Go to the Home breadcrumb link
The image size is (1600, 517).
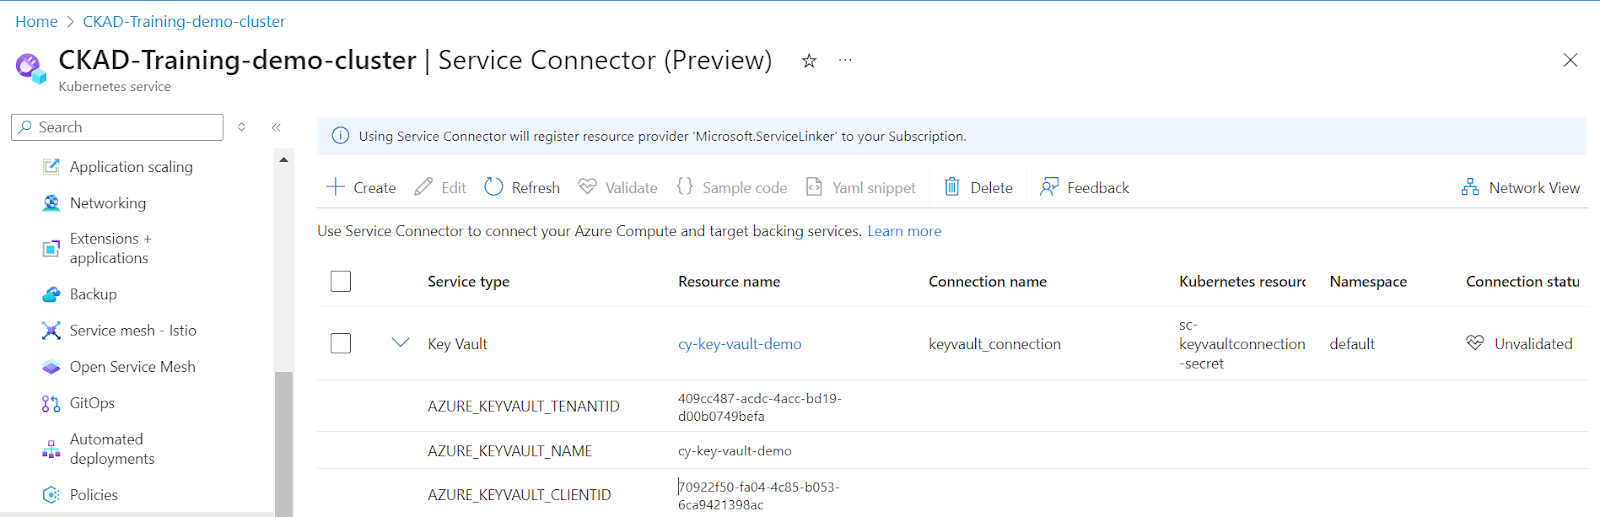click(x=36, y=21)
